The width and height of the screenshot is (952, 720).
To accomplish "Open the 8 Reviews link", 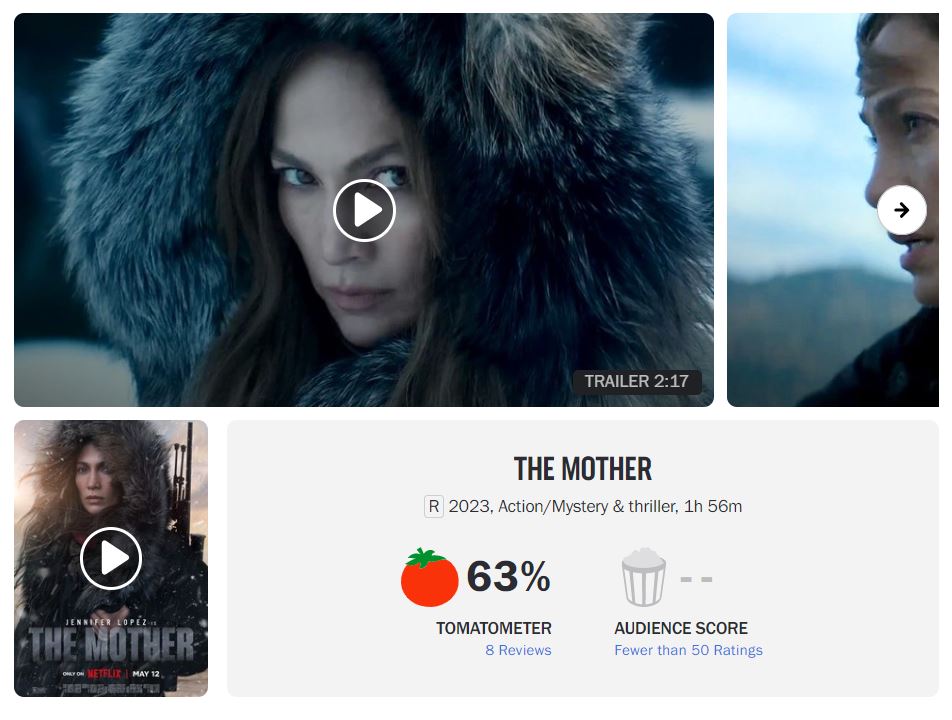I will 518,650.
